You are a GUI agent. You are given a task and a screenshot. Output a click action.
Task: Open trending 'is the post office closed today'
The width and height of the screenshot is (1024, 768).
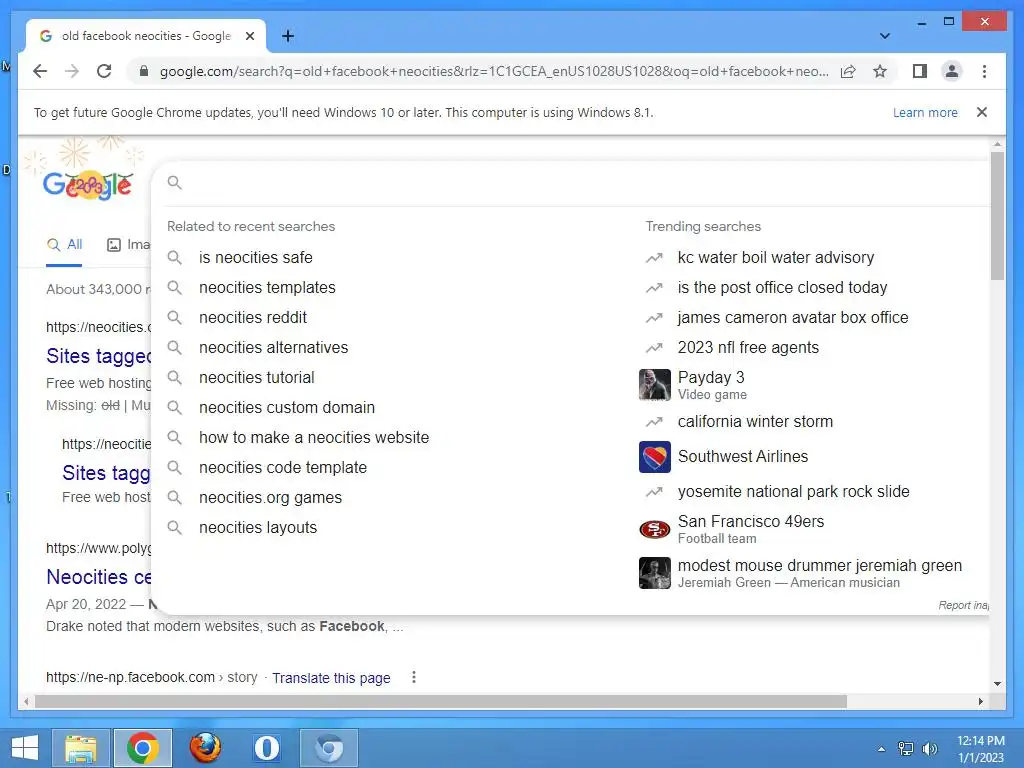pyautogui.click(x=782, y=287)
